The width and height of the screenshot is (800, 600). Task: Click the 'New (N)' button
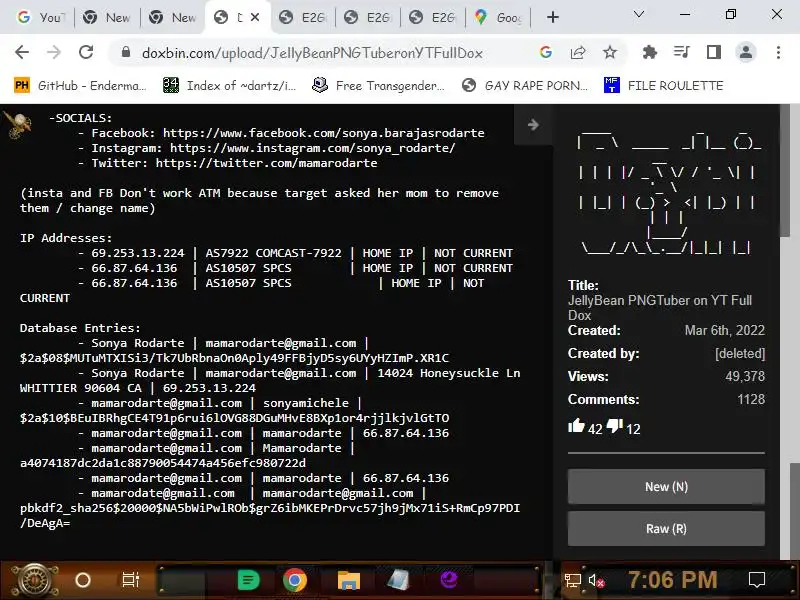666,486
